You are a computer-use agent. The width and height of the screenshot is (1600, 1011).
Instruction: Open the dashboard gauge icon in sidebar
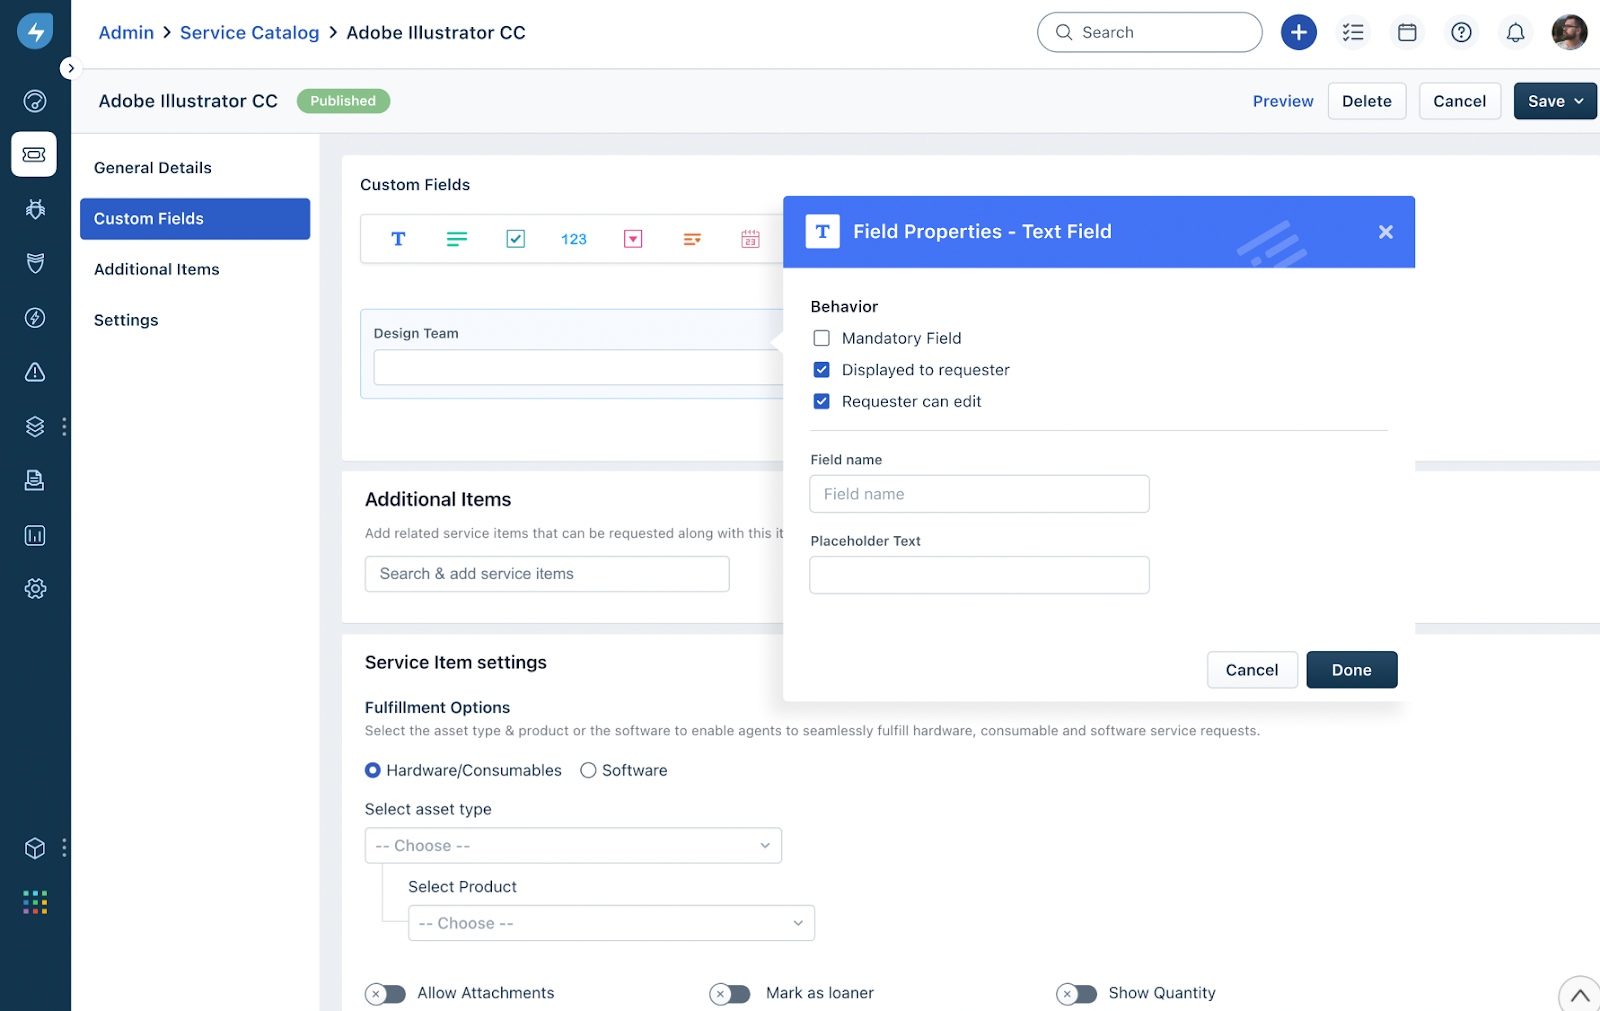(x=35, y=101)
